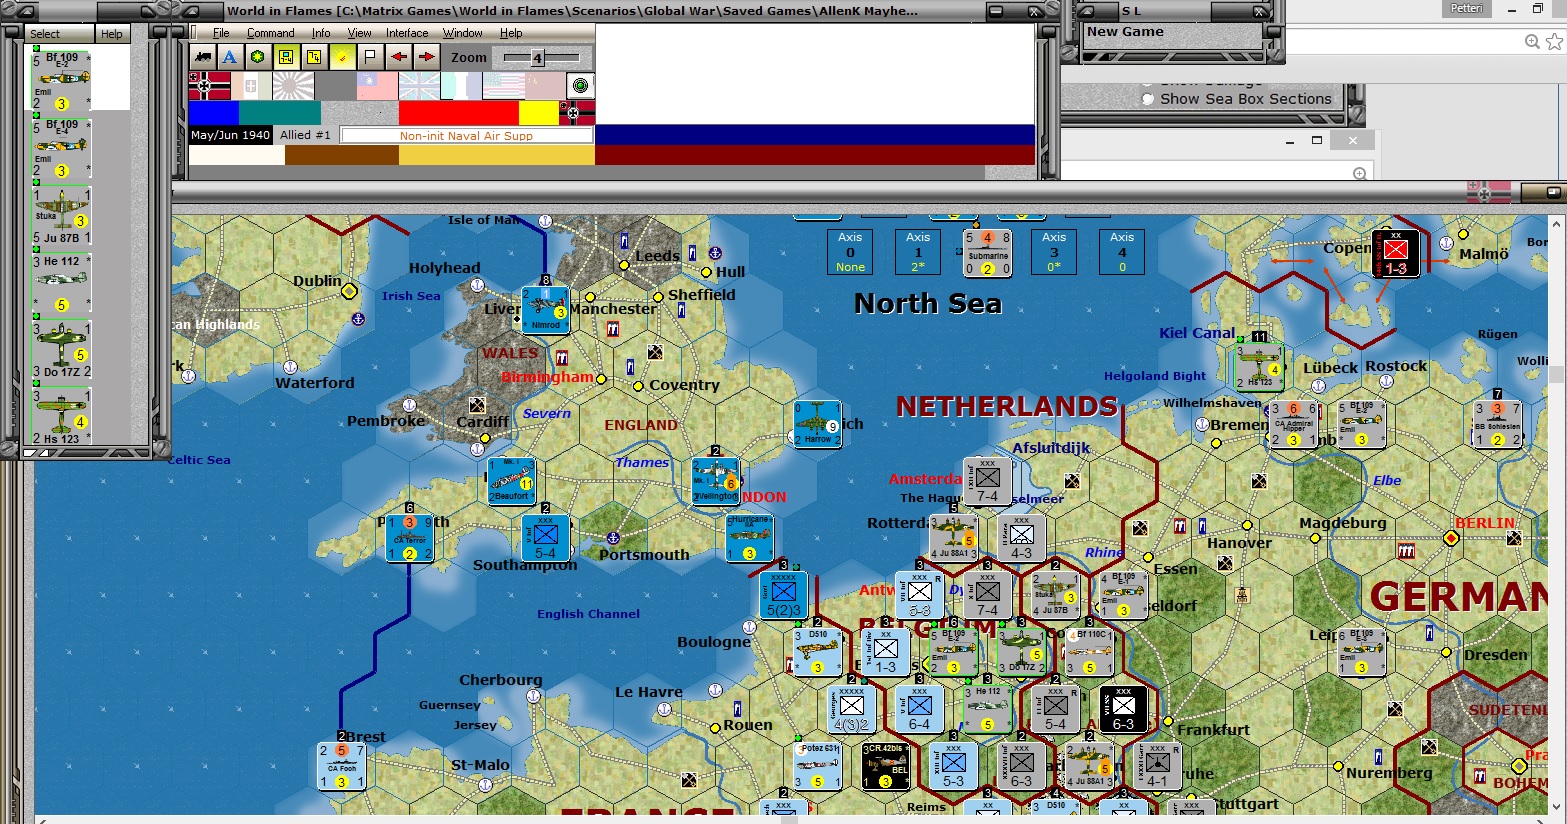This screenshot has width=1567, height=824.
Task: Click the Axis 0 None sea box section
Action: click(850, 252)
